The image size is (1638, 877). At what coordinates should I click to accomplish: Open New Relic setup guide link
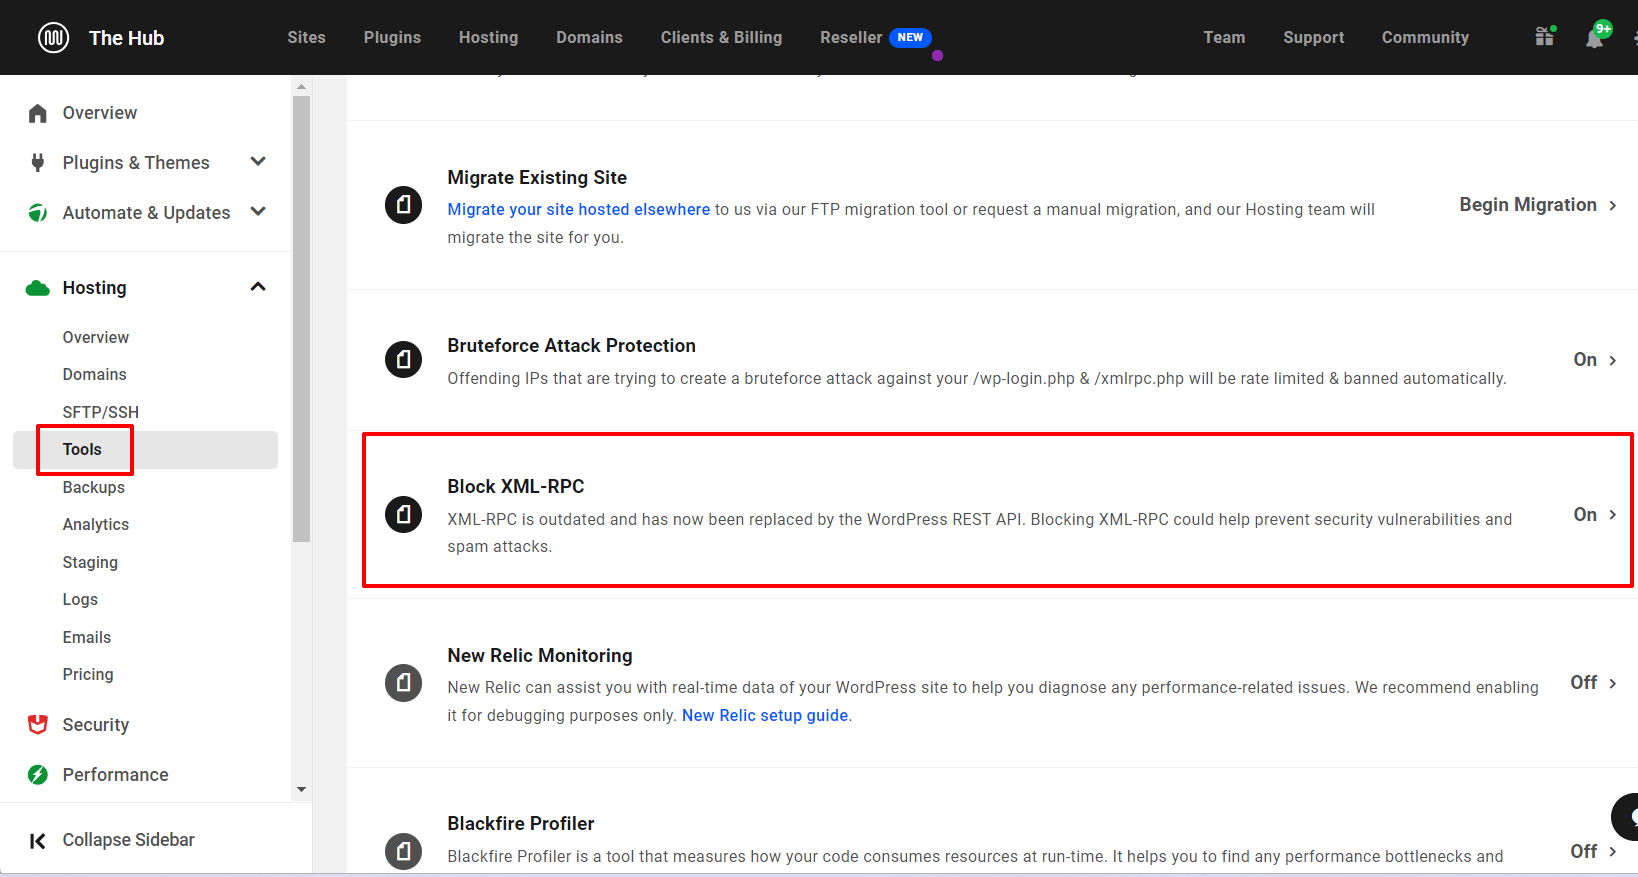765,715
